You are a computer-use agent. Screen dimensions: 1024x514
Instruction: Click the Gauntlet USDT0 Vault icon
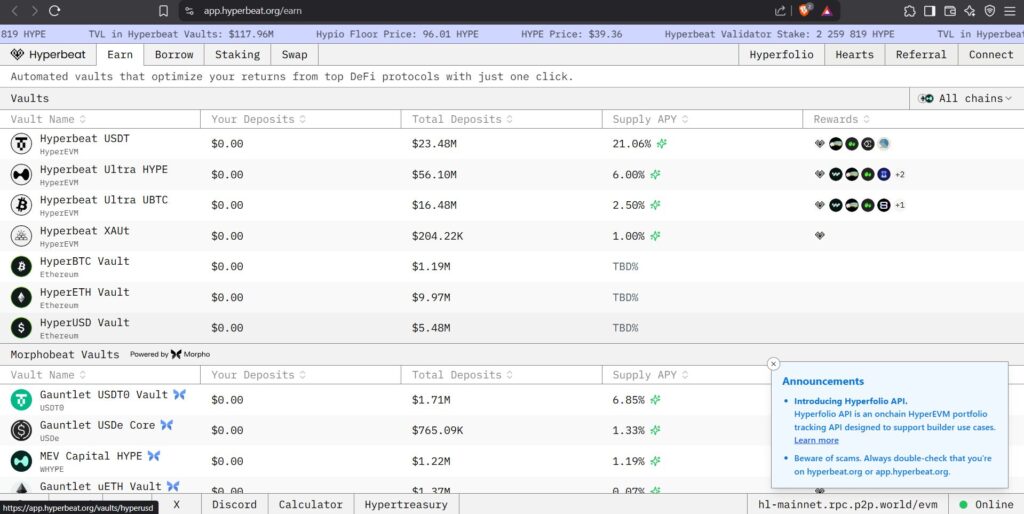tap(21, 400)
